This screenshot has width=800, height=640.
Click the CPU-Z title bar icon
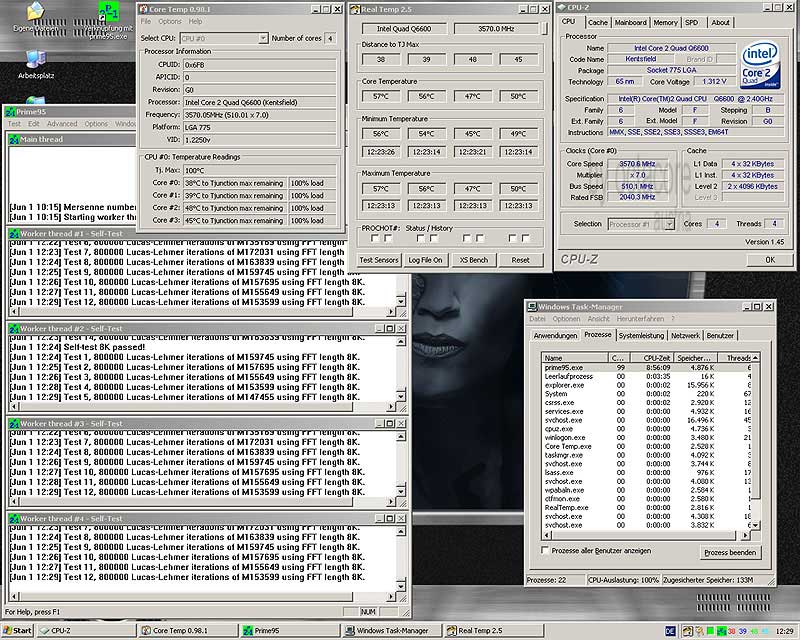click(x=561, y=8)
